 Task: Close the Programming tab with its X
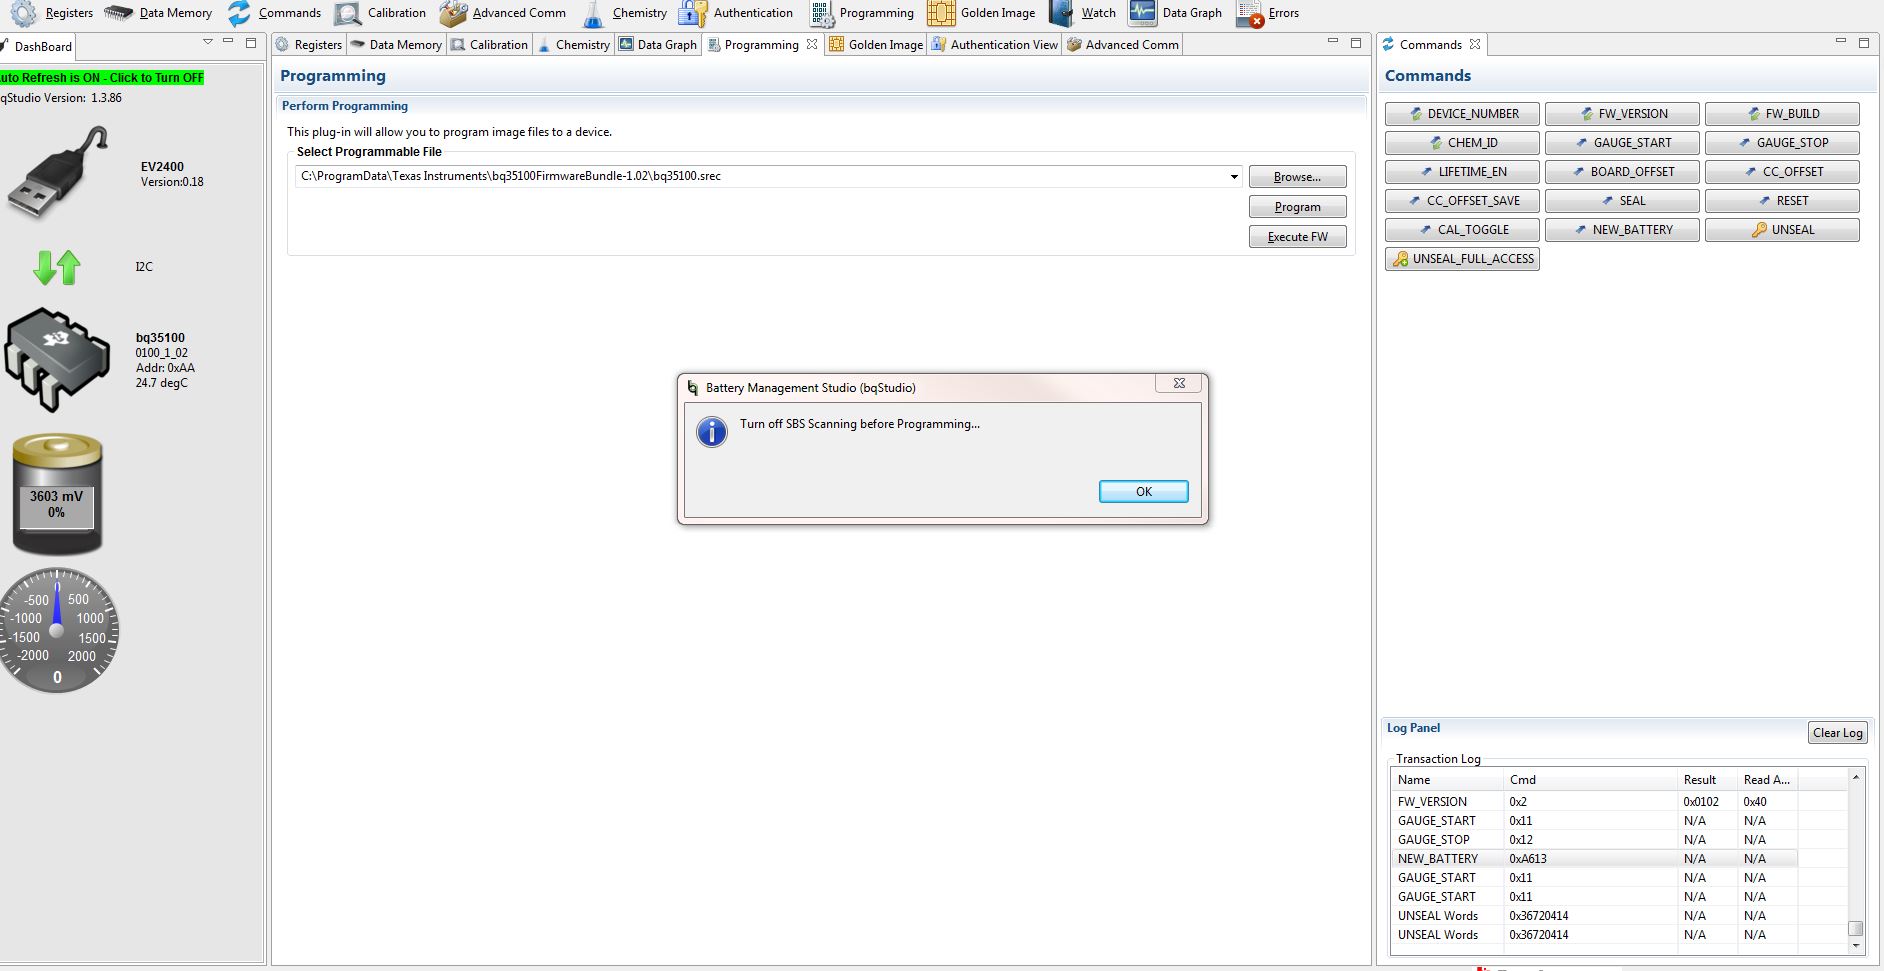click(x=812, y=44)
